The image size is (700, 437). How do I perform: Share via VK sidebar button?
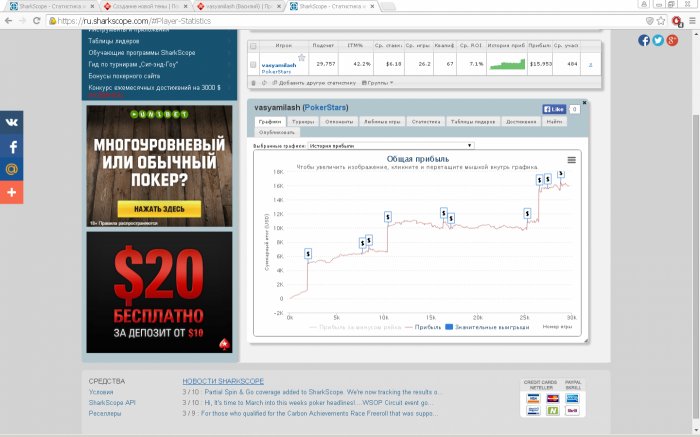(12, 122)
